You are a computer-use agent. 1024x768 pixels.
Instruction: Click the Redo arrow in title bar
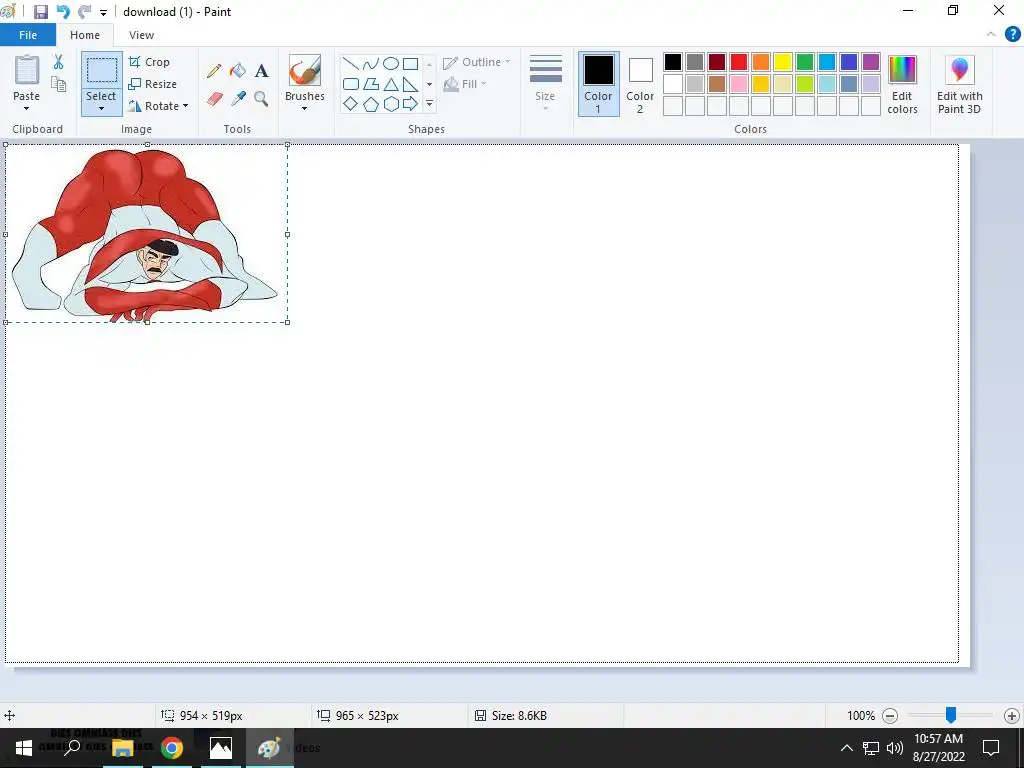tap(84, 12)
